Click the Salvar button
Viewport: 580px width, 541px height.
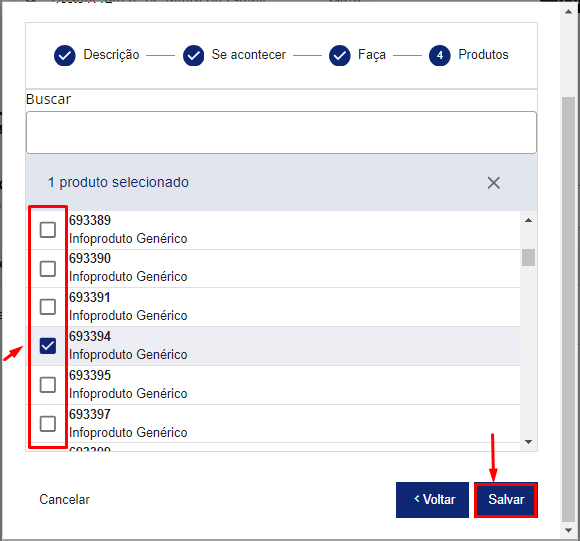pyautogui.click(x=506, y=500)
